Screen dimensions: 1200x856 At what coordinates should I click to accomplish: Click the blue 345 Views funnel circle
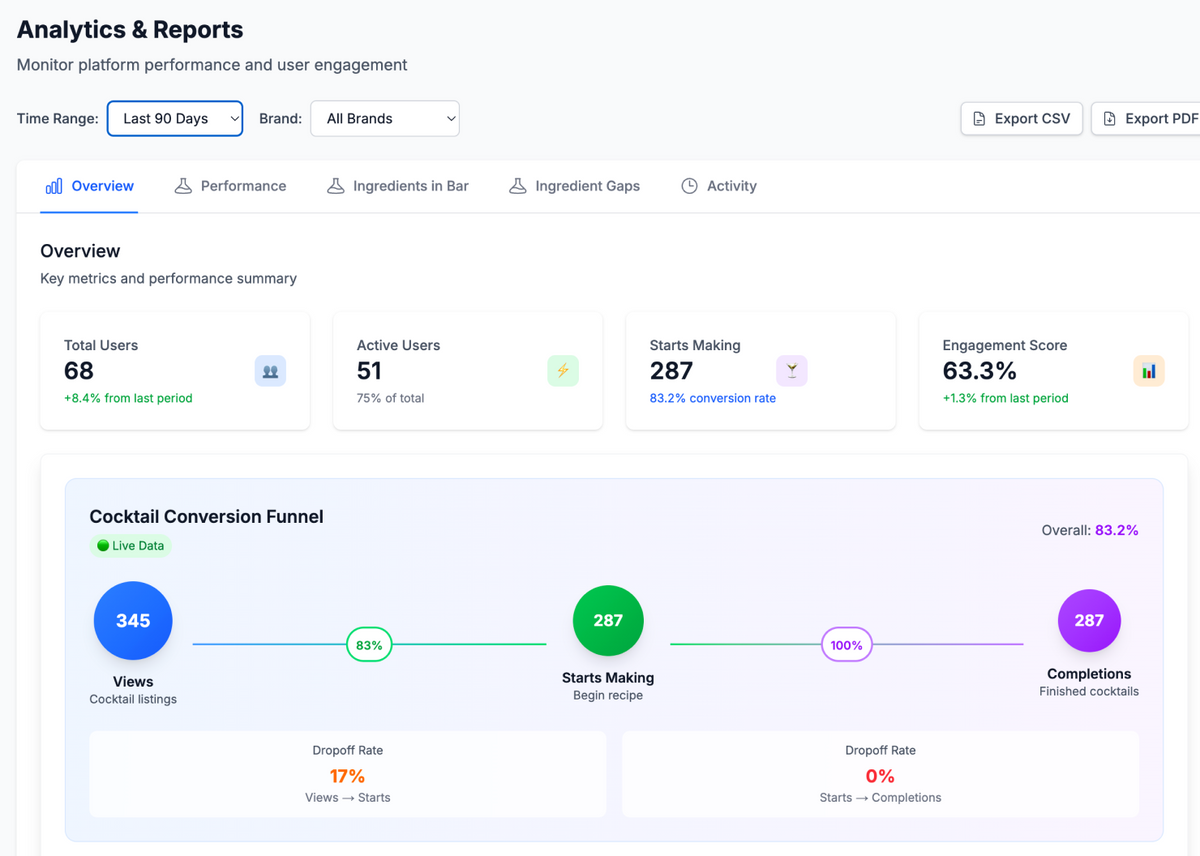click(133, 621)
